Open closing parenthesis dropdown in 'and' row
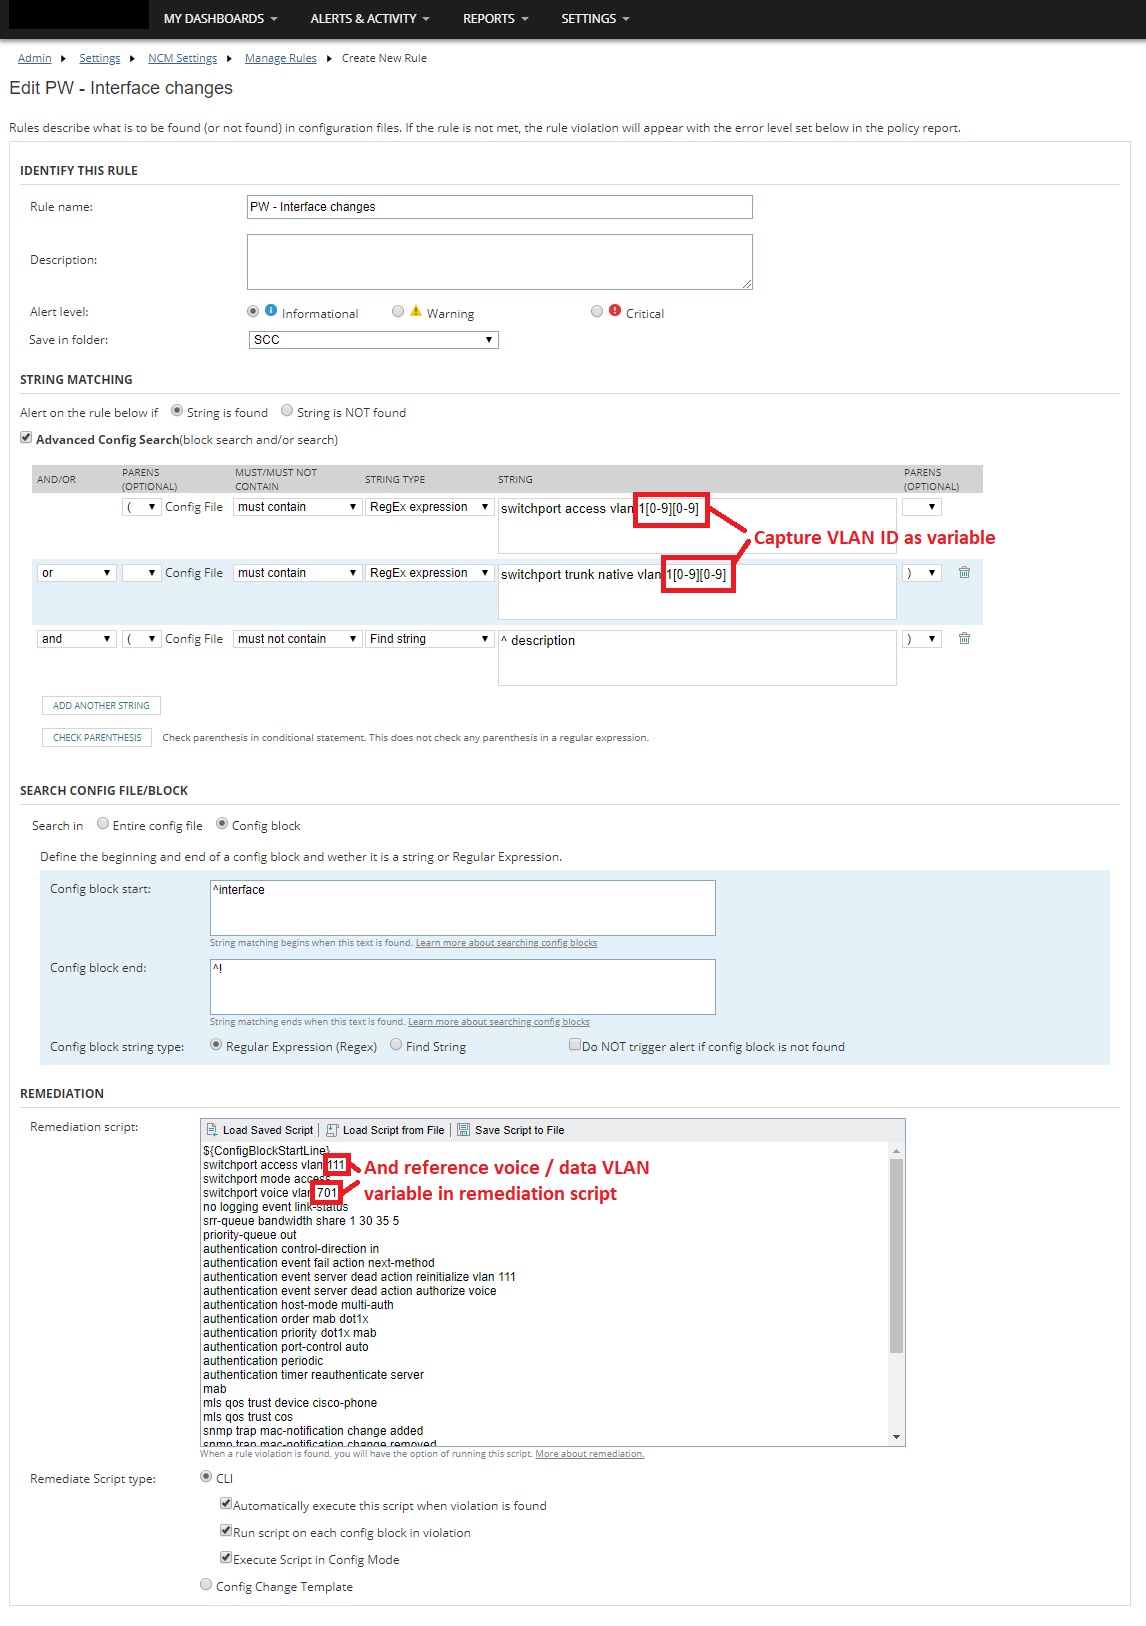The height and width of the screenshot is (1626, 1146). point(922,639)
